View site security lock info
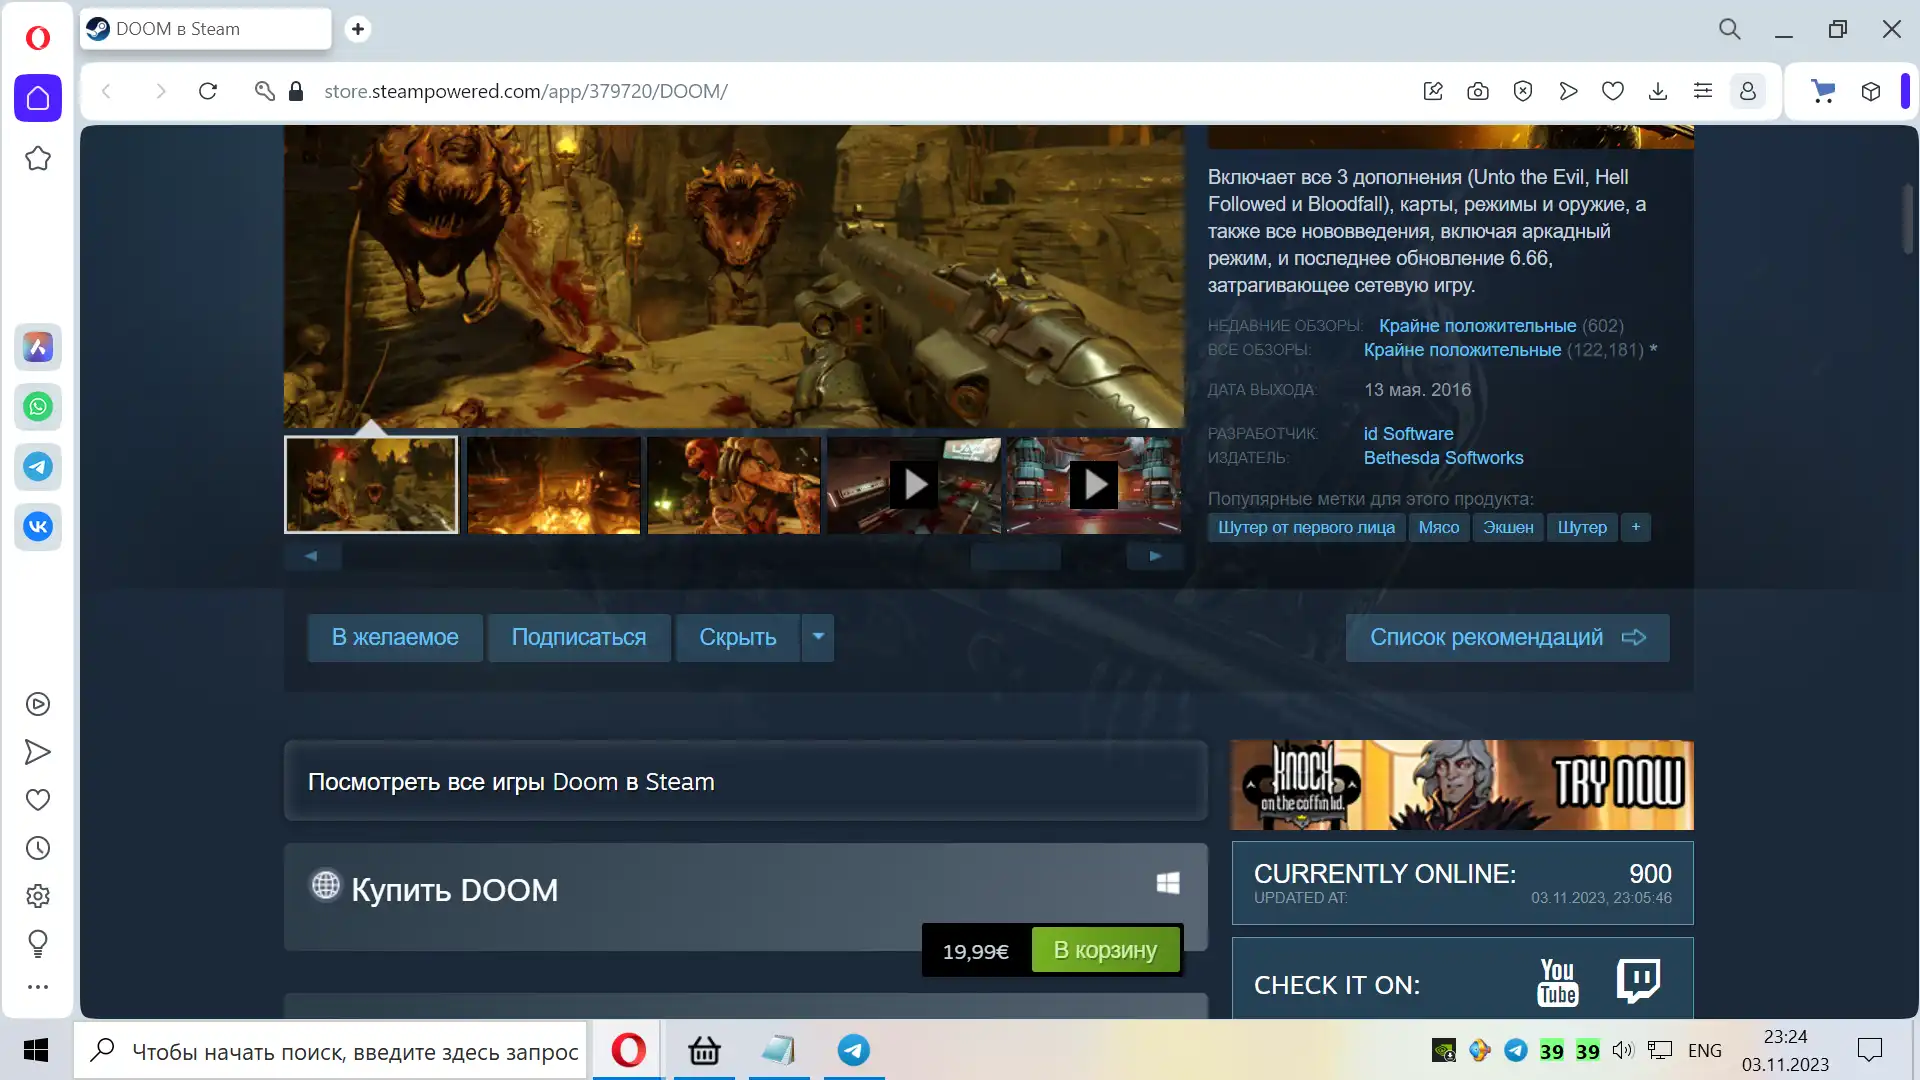1920x1080 pixels. tap(296, 91)
